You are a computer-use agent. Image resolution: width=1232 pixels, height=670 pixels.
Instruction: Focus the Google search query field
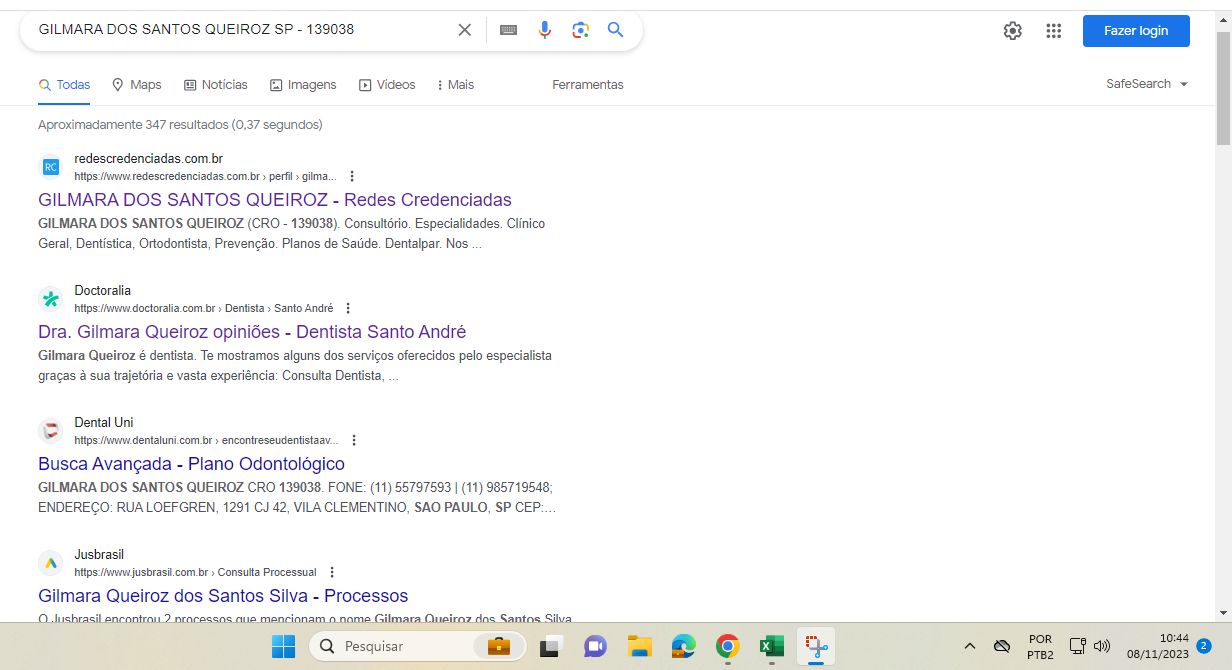[x=240, y=30]
